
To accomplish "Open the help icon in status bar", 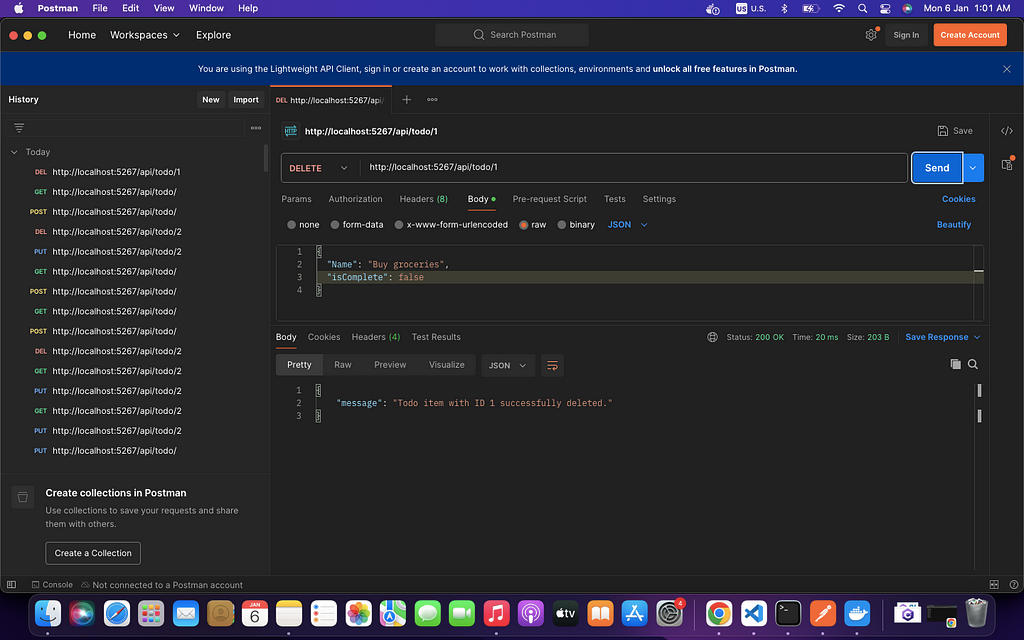I will tap(1014, 584).
